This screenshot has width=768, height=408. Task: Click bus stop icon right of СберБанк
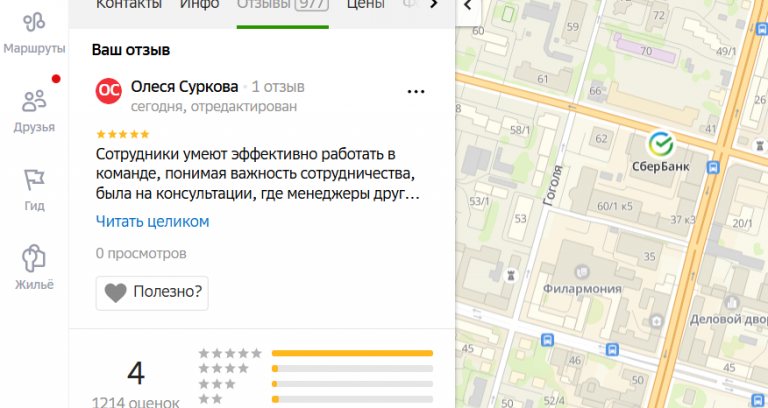point(713,168)
